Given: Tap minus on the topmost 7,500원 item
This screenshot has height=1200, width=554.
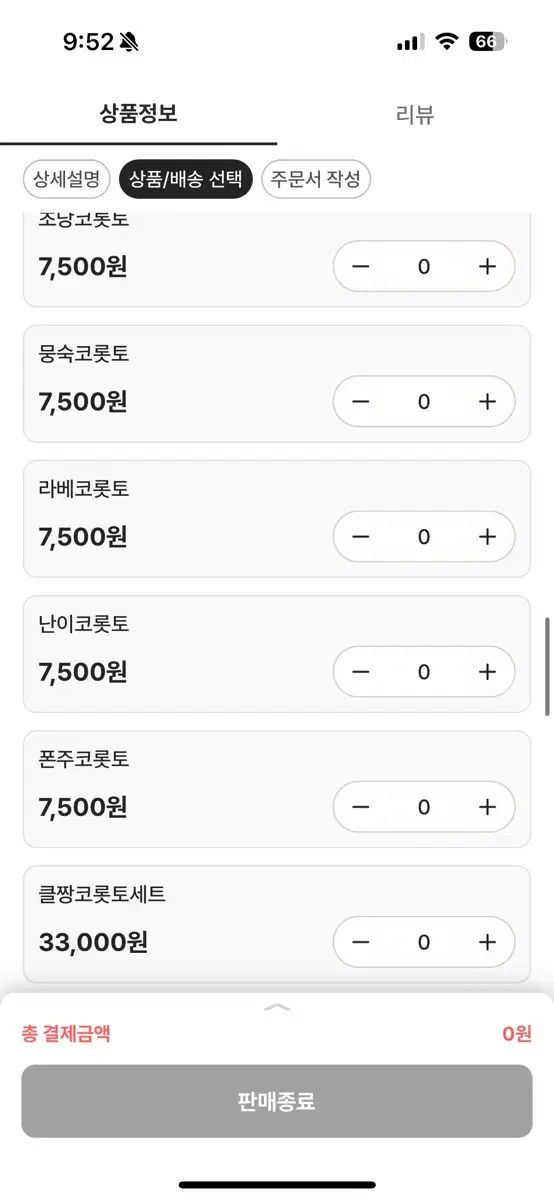Looking at the screenshot, I should (361, 267).
